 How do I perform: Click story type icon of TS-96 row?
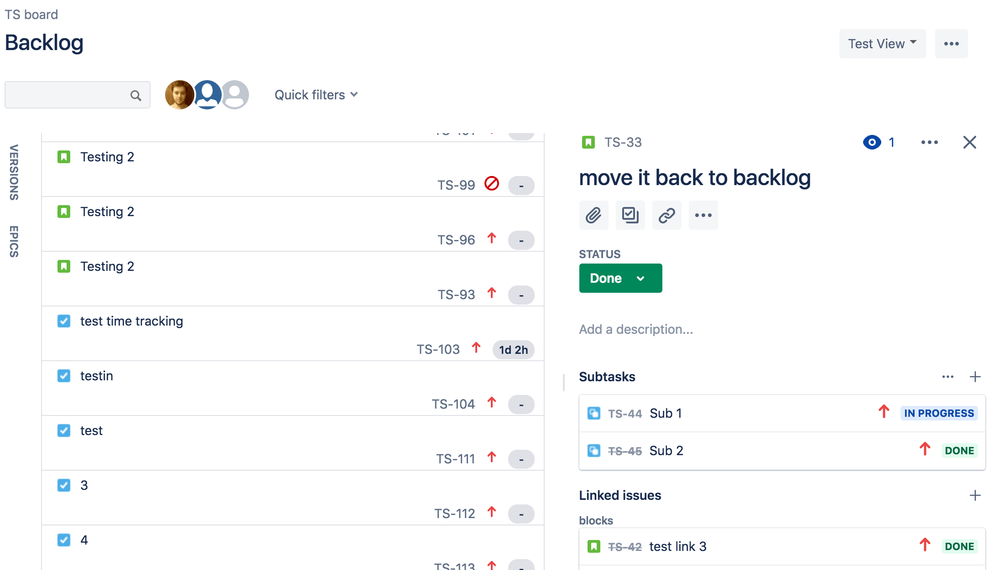[64, 211]
